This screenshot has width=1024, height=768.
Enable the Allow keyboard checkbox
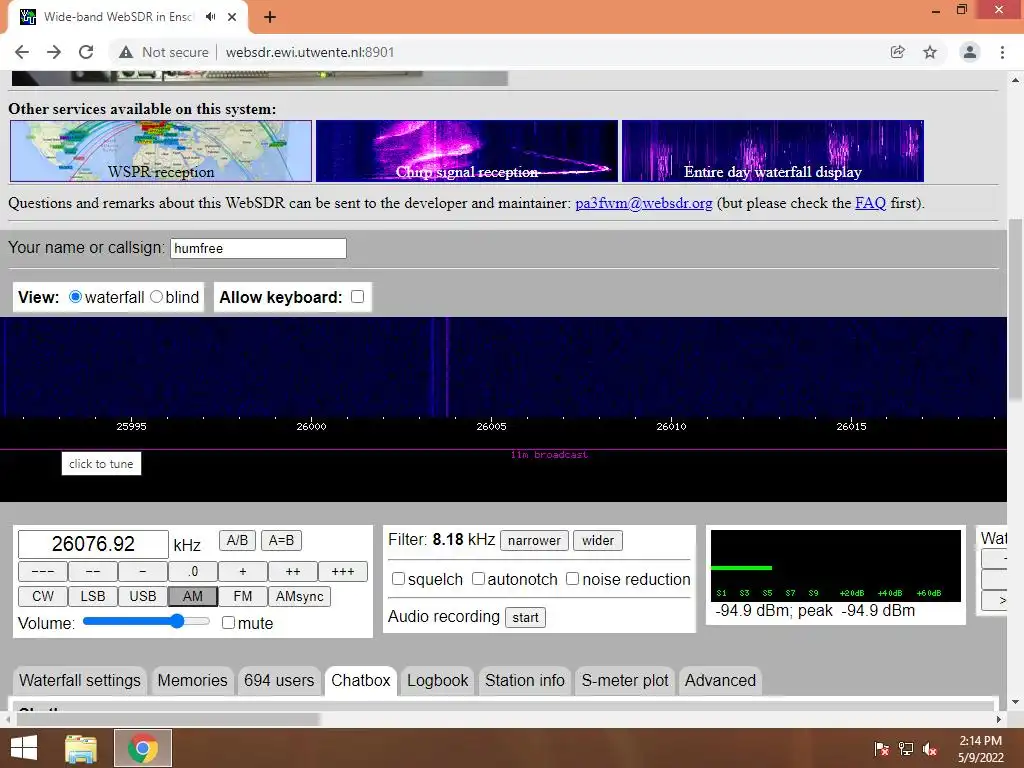[357, 296]
